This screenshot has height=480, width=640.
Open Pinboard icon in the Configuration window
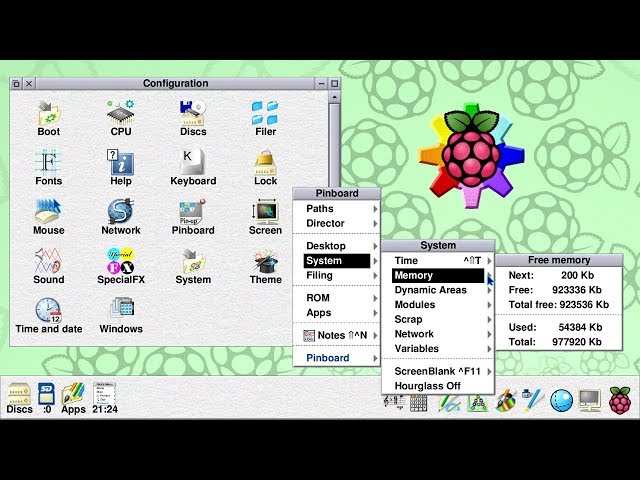click(193, 217)
